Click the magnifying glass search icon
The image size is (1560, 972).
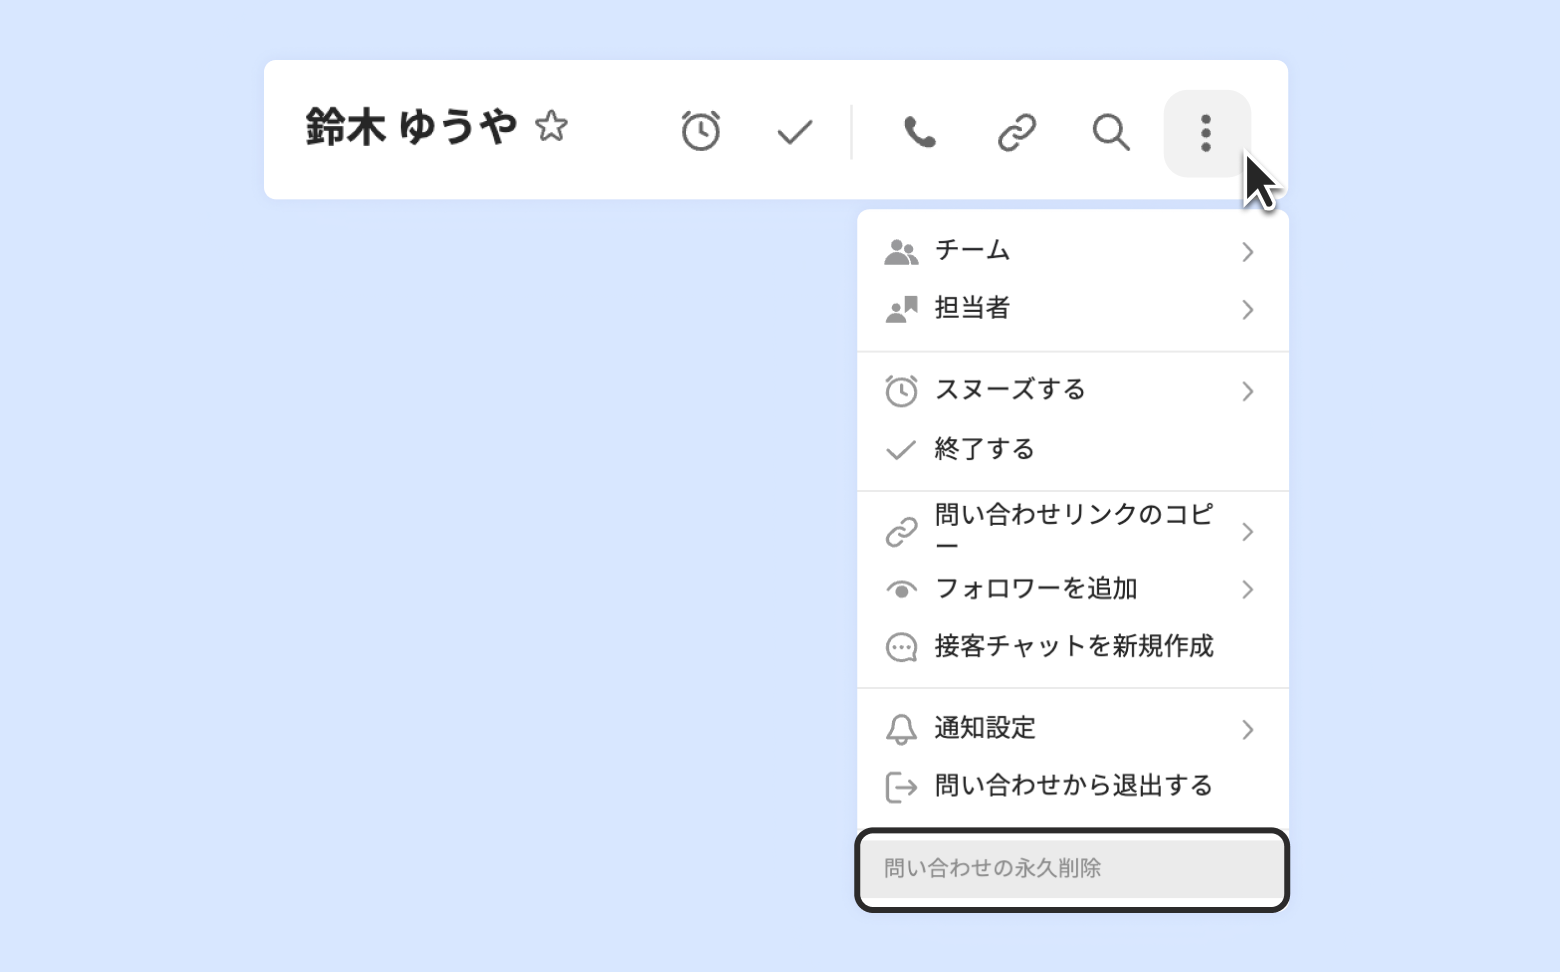pos(1110,132)
